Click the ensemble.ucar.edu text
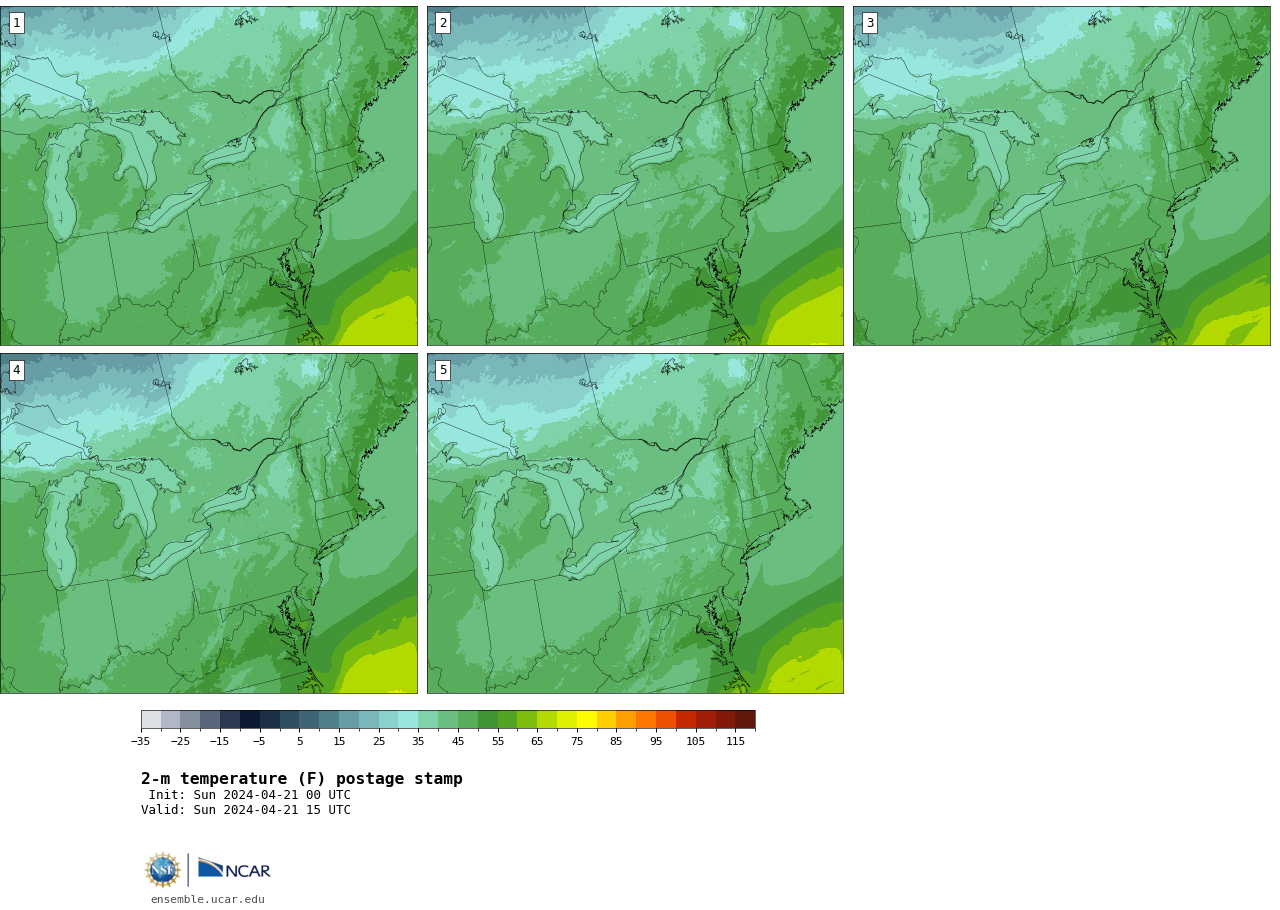The height and width of the screenshot is (910, 1280). [x=208, y=900]
